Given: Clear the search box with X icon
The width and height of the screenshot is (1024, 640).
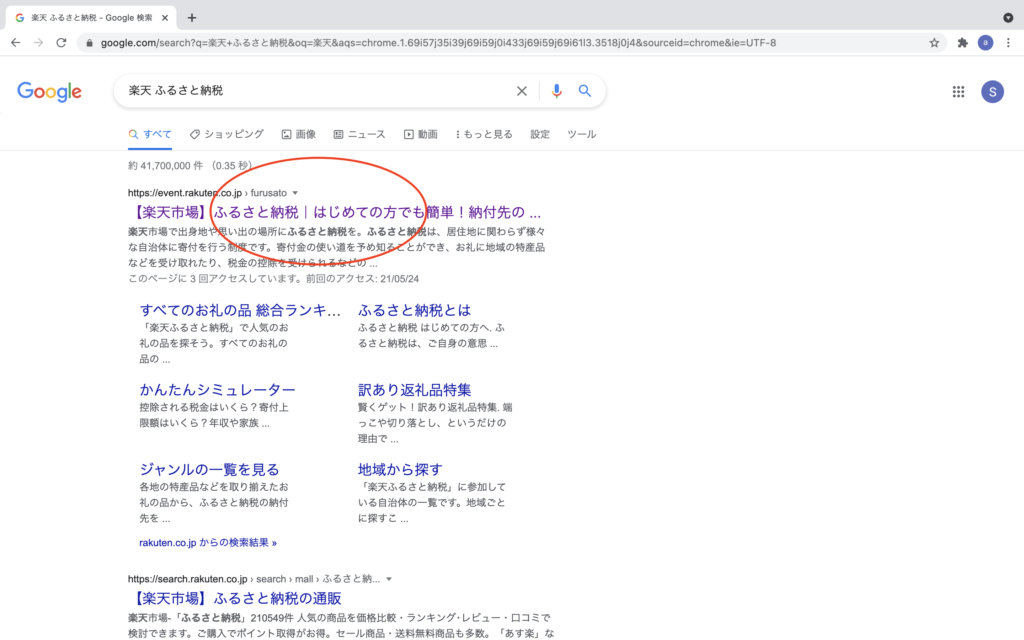Looking at the screenshot, I should [x=521, y=91].
